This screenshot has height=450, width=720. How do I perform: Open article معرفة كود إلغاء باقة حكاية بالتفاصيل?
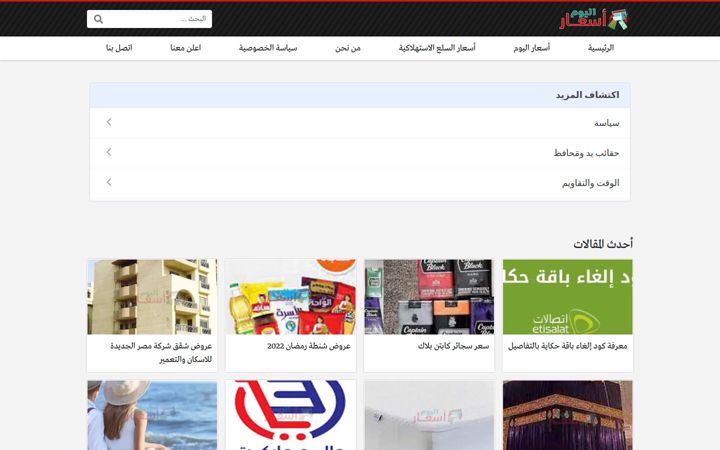coord(568,346)
